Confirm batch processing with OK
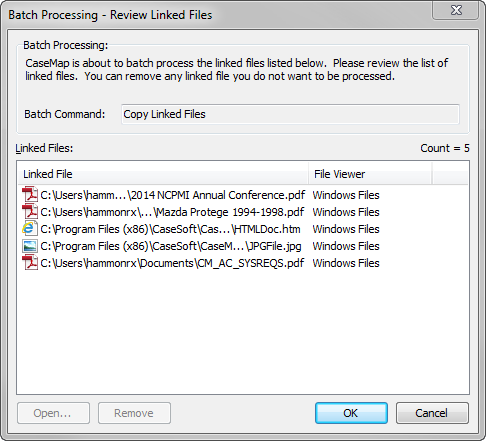Image resolution: width=486 pixels, height=441 pixels. [351, 413]
